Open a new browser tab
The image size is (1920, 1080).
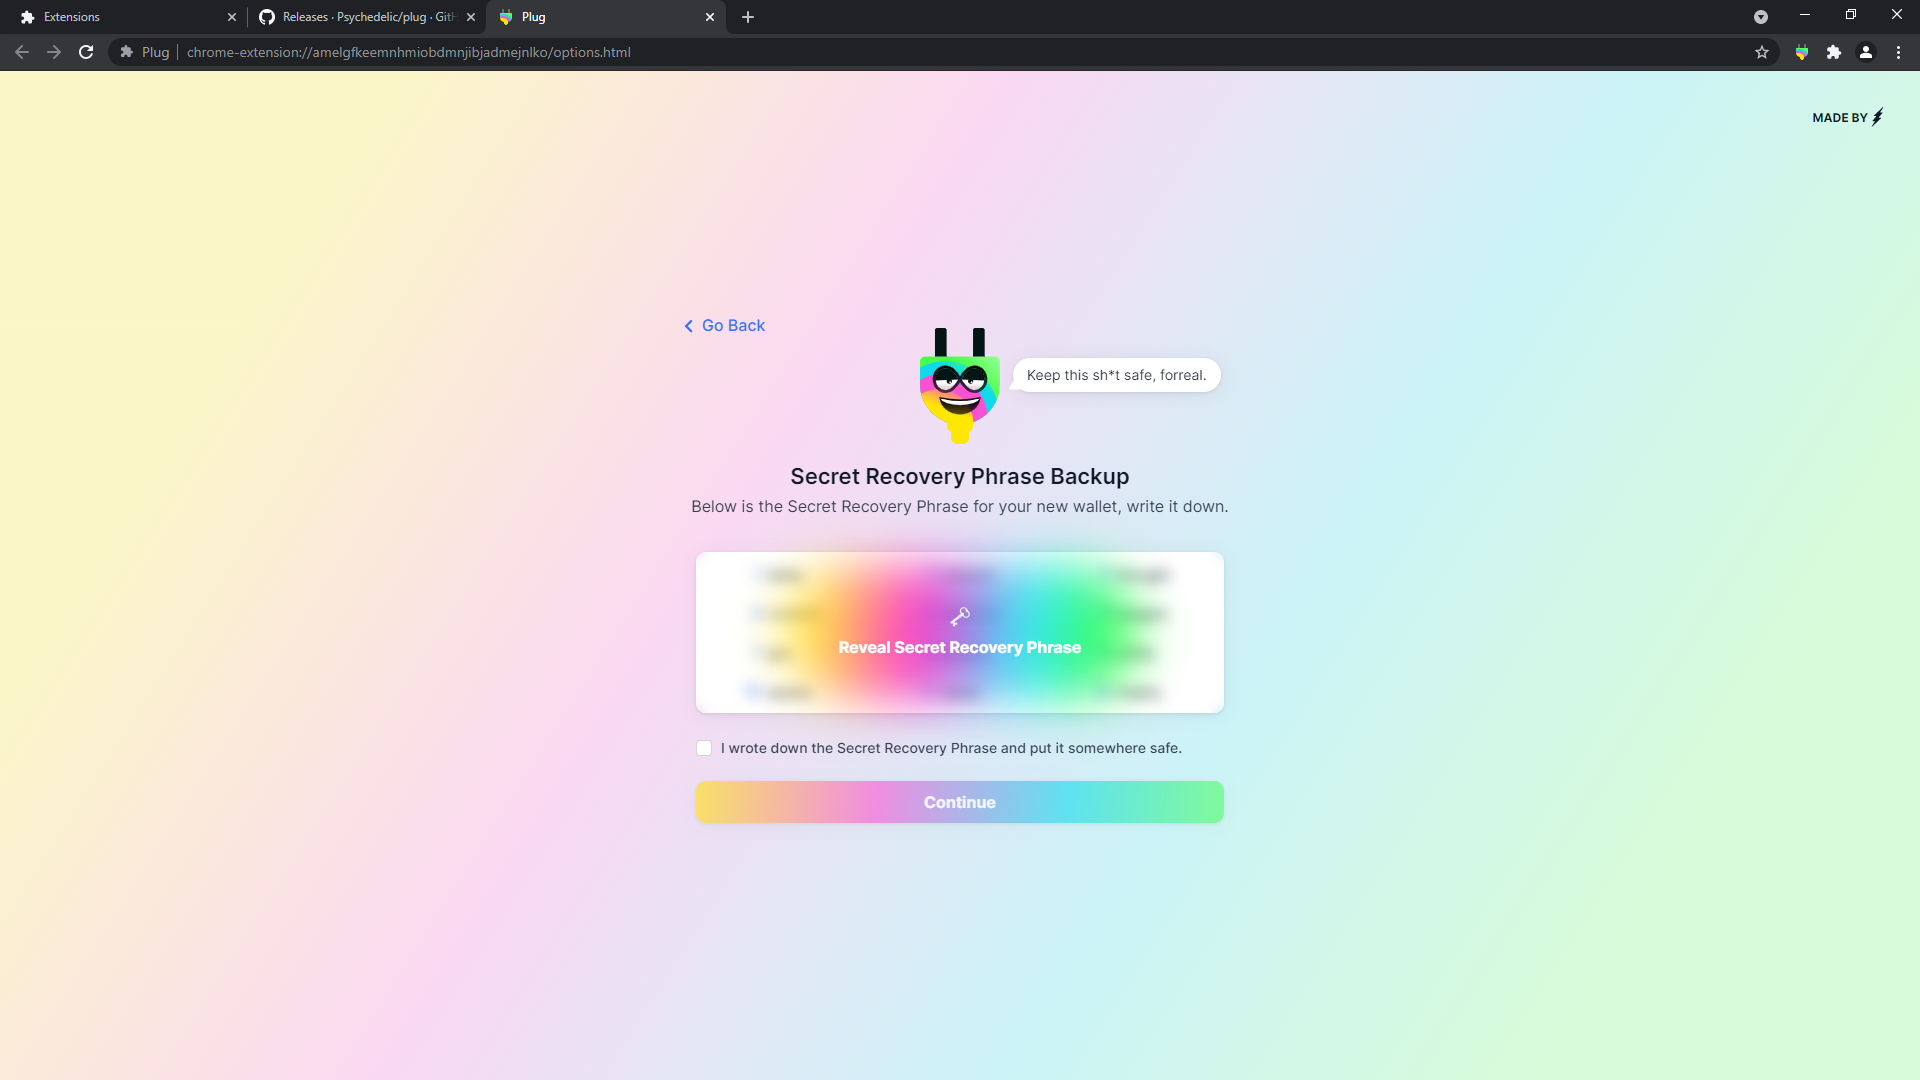[x=748, y=17]
